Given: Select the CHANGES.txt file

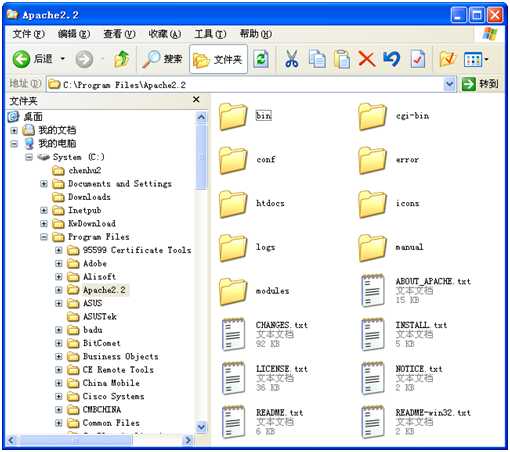Looking at the screenshot, I should 265,334.
